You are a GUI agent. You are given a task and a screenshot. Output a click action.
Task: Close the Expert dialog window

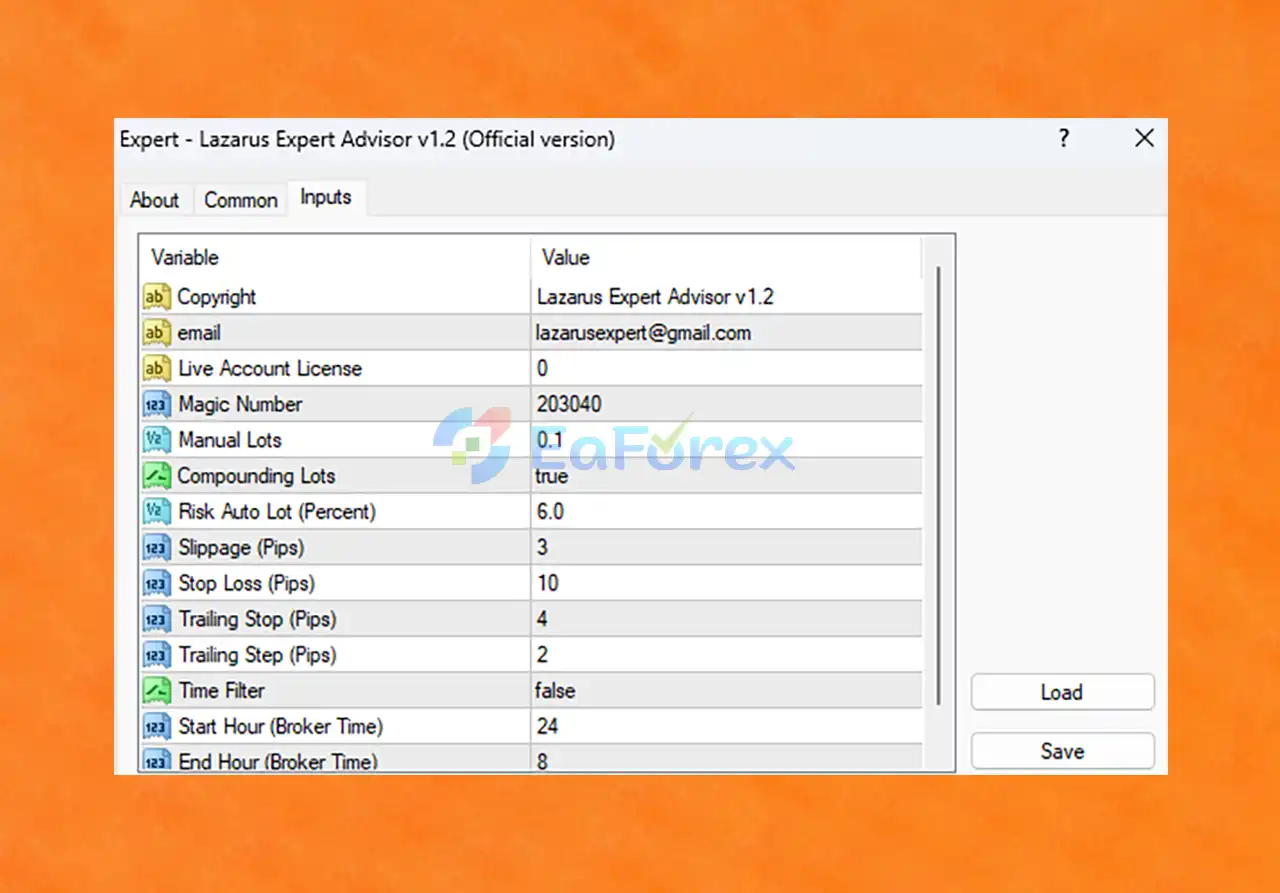pos(1144,138)
